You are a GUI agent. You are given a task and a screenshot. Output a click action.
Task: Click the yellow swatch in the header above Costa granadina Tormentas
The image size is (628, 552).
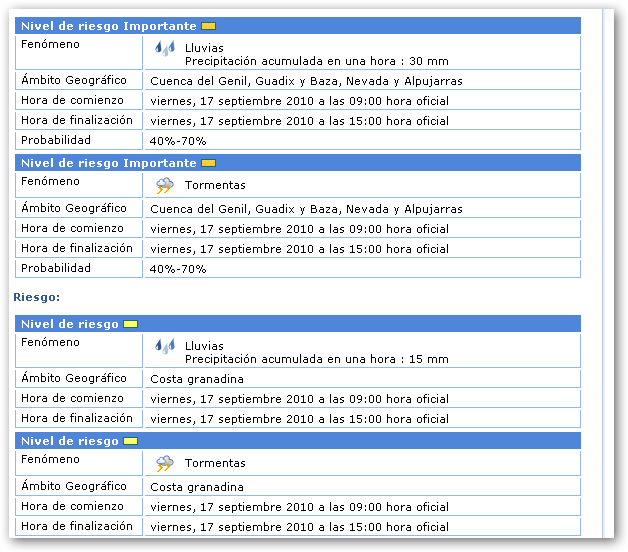click(x=130, y=441)
